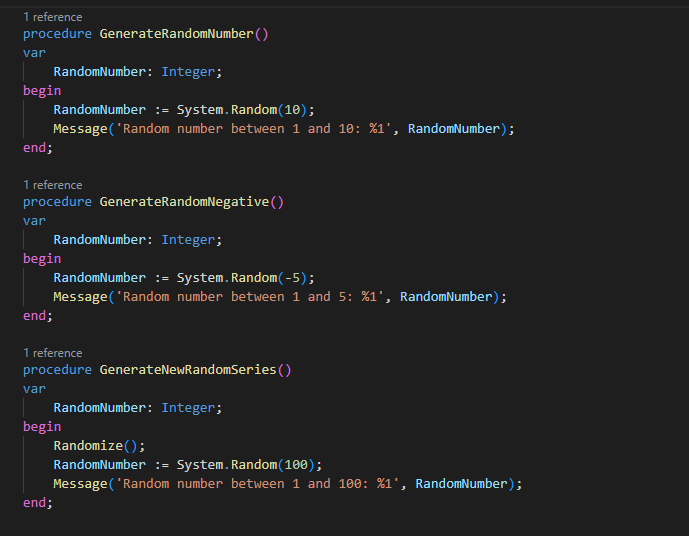This screenshot has height=536, width=689.
Task: Open the reference CodeLens above GenerateNewRandomSeries
Action: coord(53,353)
